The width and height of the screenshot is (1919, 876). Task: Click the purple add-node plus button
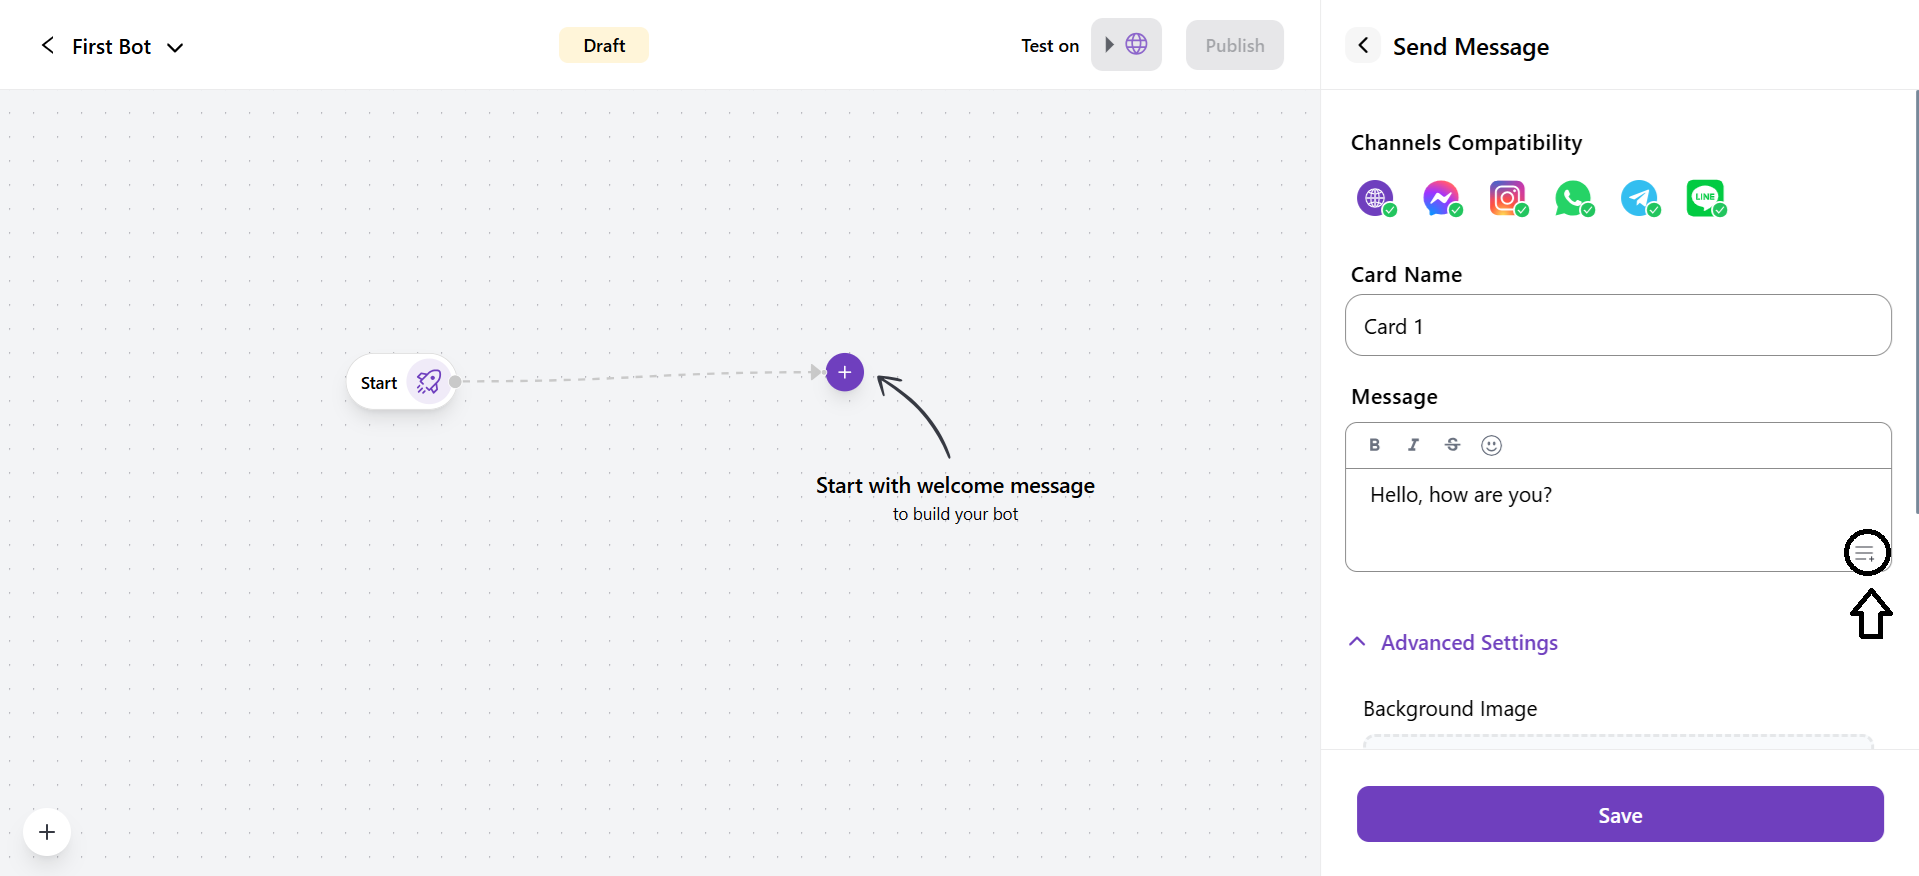[x=845, y=372]
